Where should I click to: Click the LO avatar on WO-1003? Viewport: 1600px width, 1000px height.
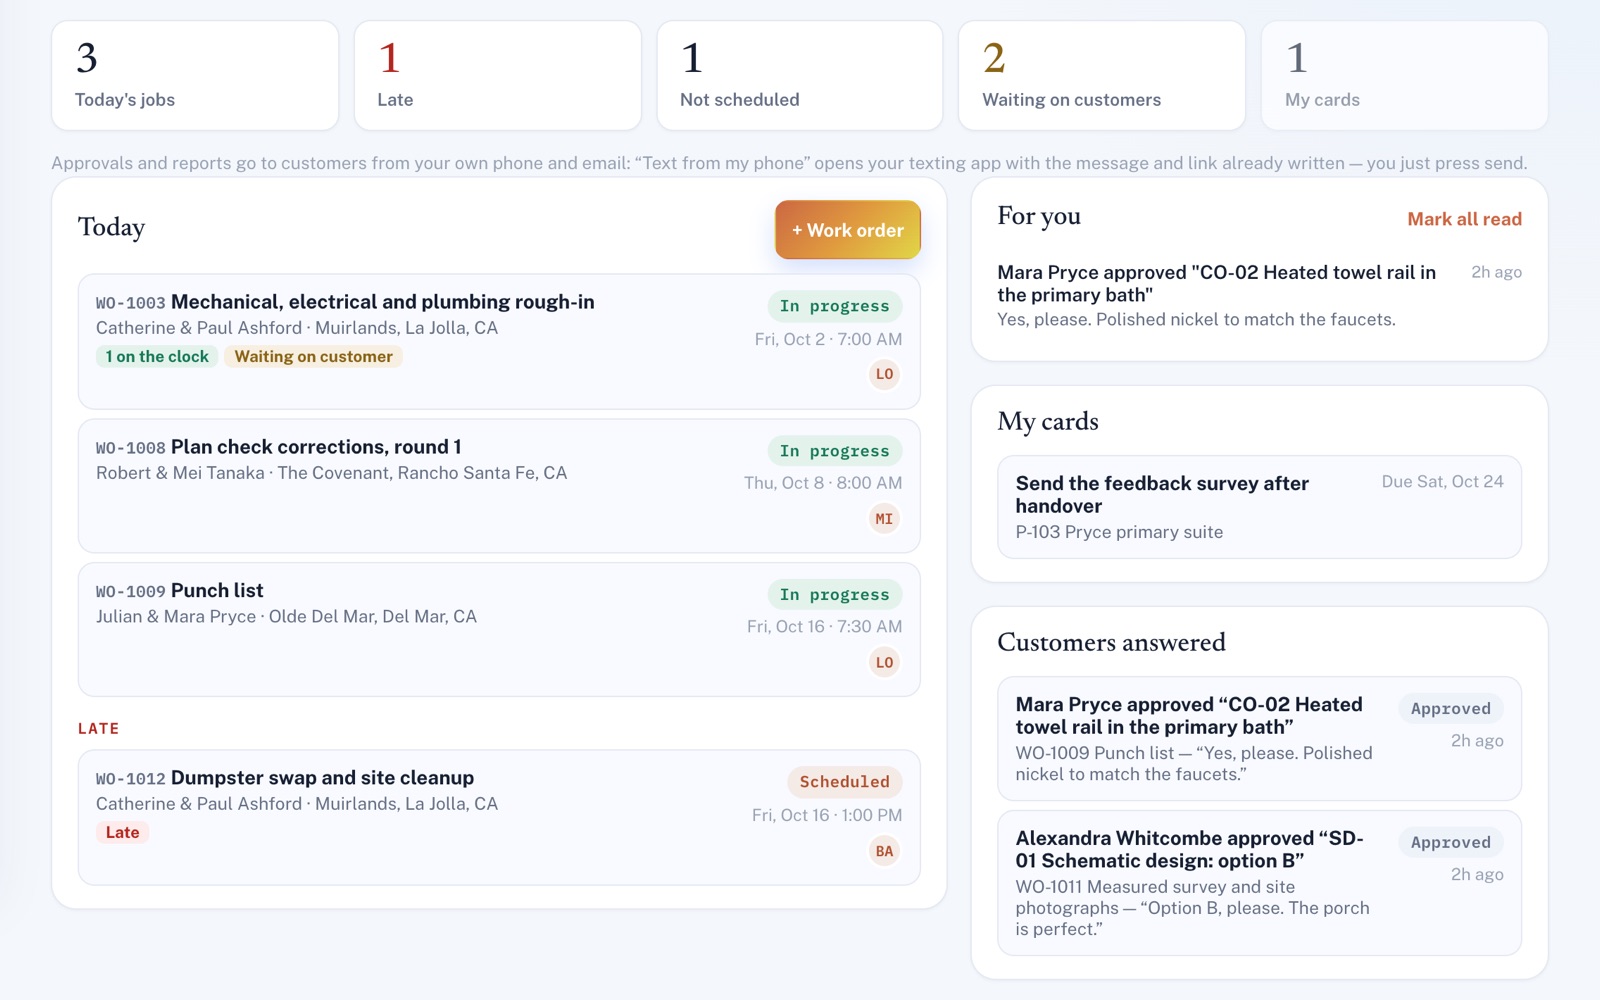click(884, 374)
